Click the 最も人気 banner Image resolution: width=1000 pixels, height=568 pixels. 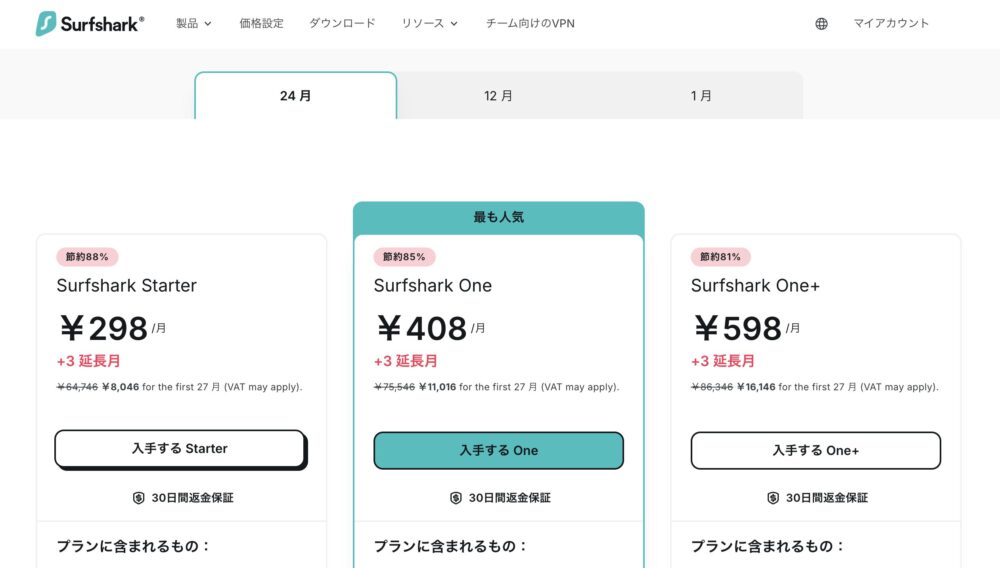pyautogui.click(x=498, y=217)
